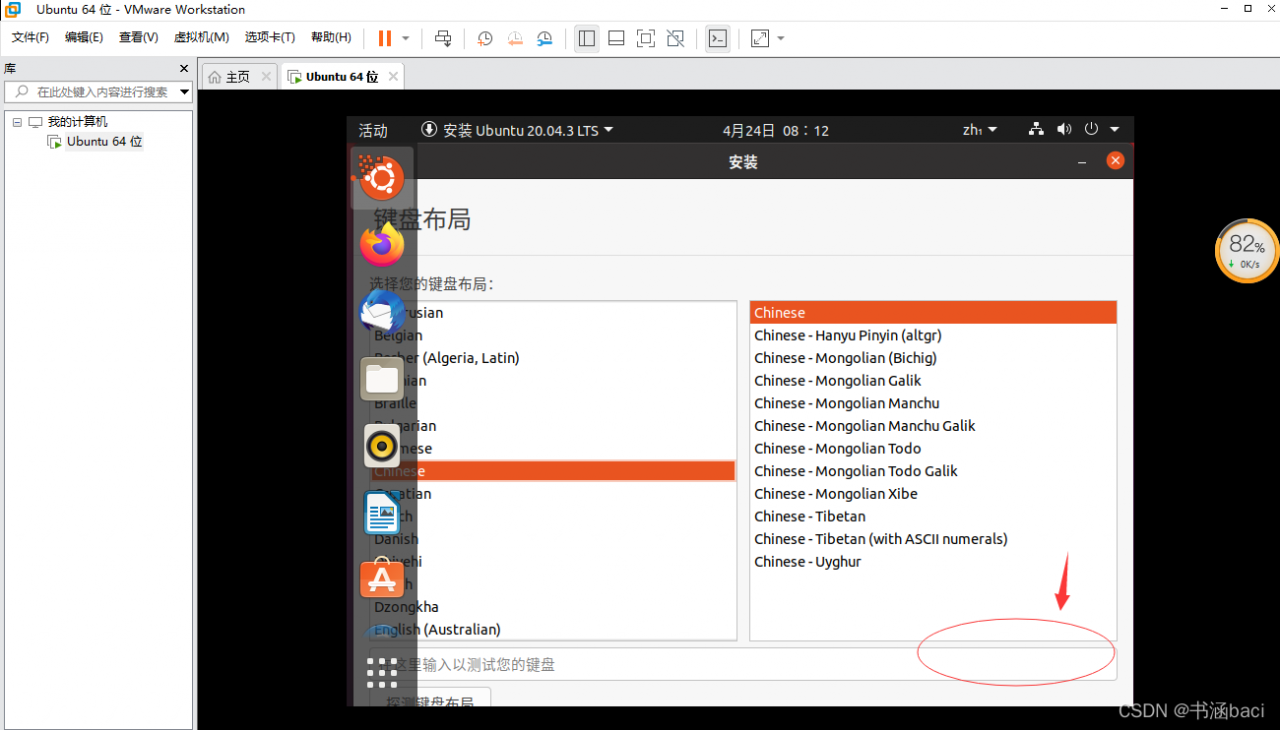Launch Thunderbird mail from the dock
The image size is (1280, 730).
click(x=382, y=313)
